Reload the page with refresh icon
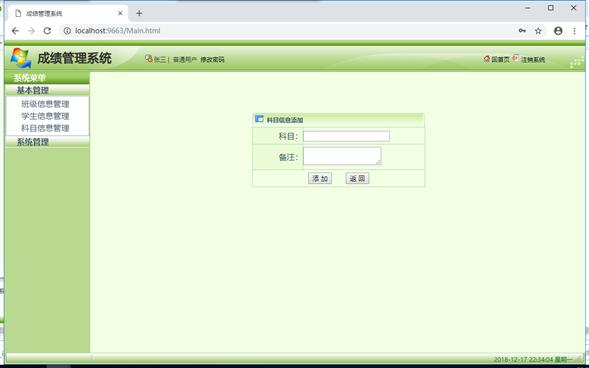Viewport: 589px width, 368px height. [47, 31]
